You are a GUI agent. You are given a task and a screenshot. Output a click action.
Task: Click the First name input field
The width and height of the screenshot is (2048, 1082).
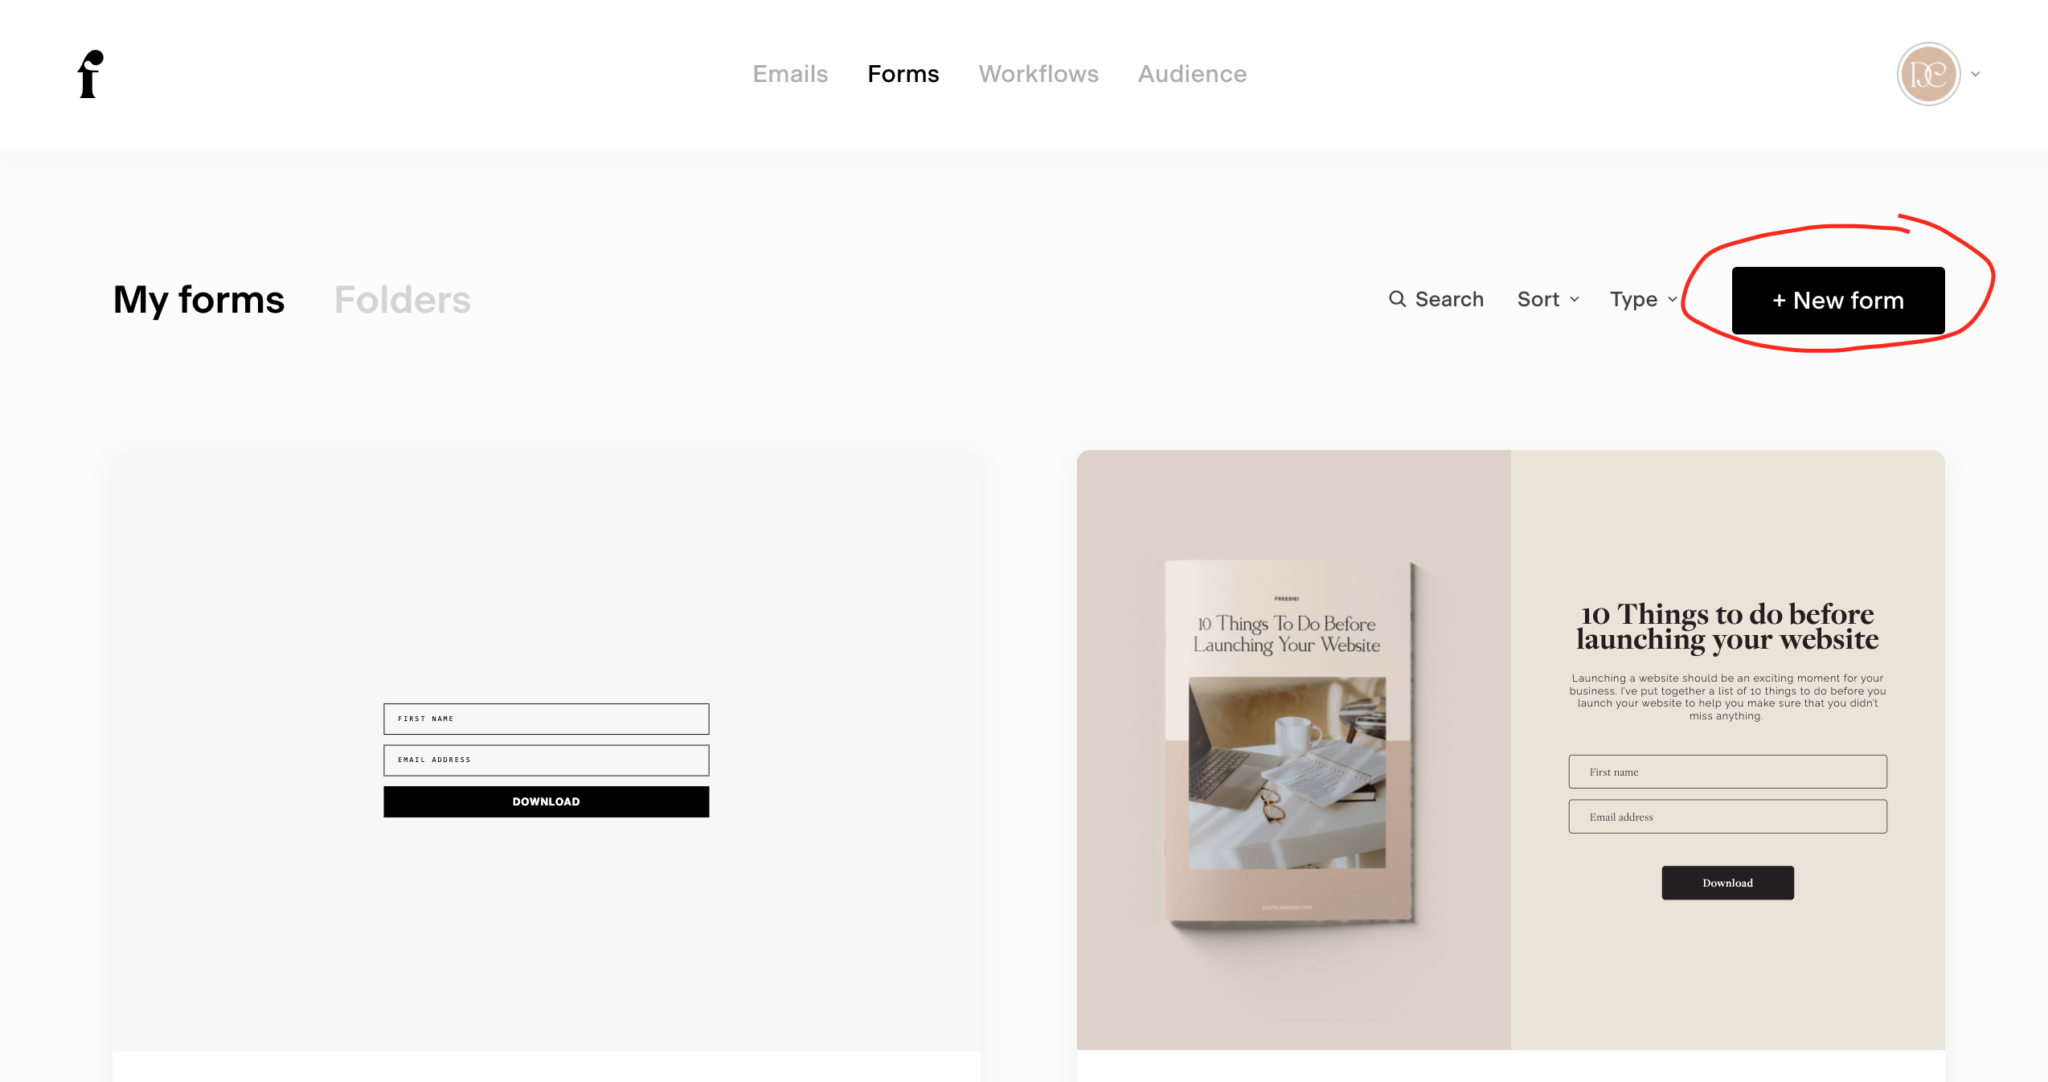[x=1726, y=771]
